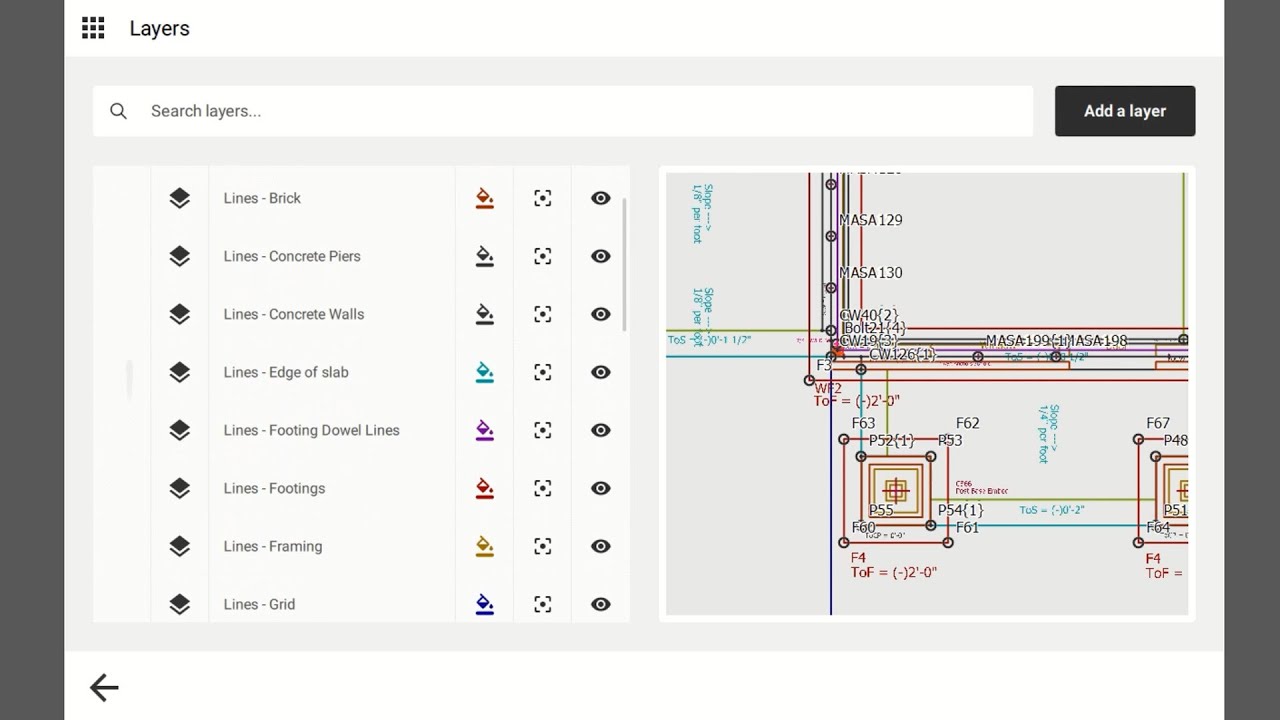Select the Lines - Brick layer name
1280x720 pixels.
262,198
